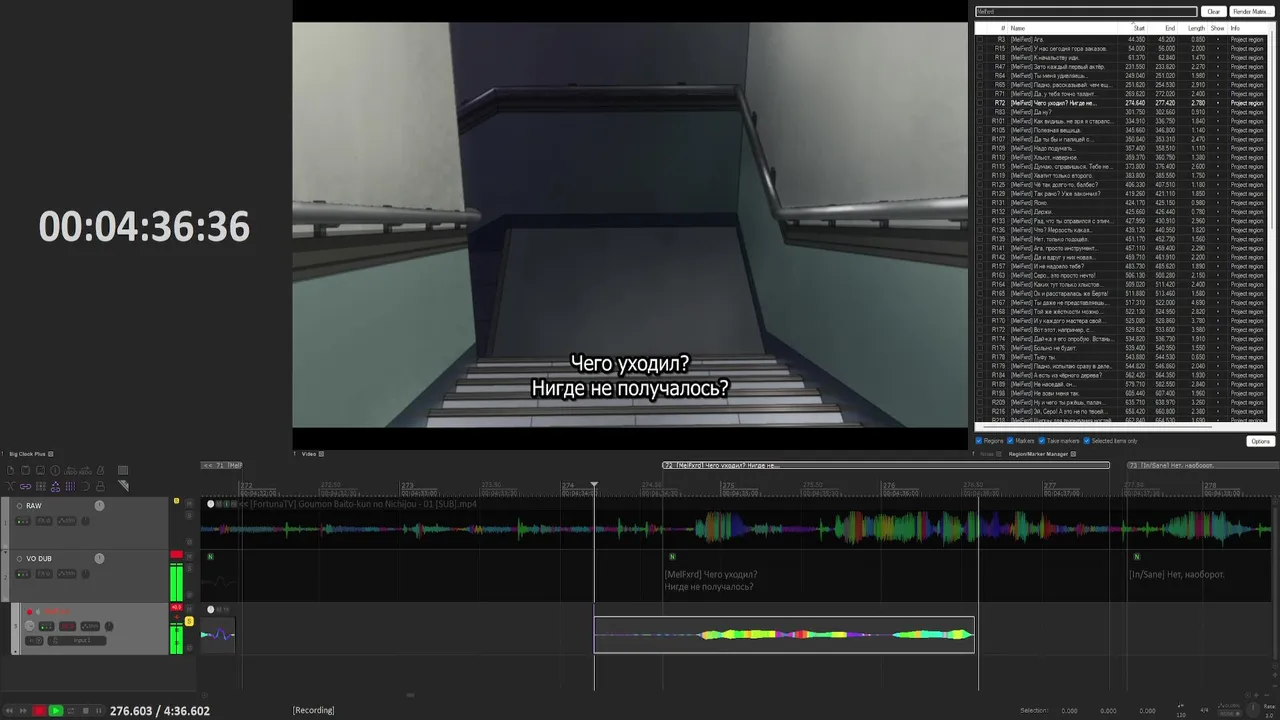The image size is (1280, 720).
Task: Toggle grid lines toolbar icon
Action: [x=71, y=486]
